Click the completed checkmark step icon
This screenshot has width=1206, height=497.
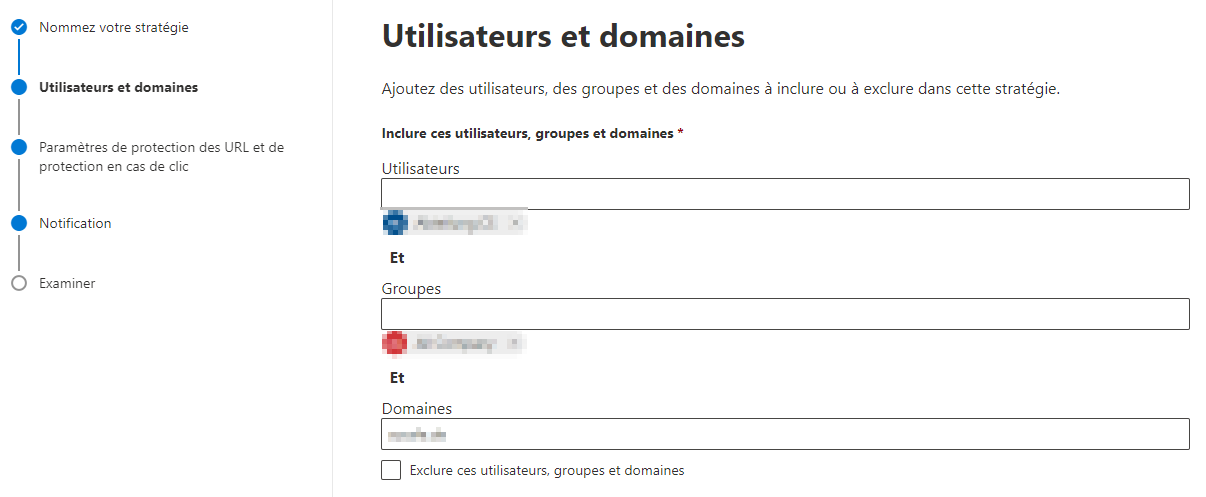click(x=19, y=28)
